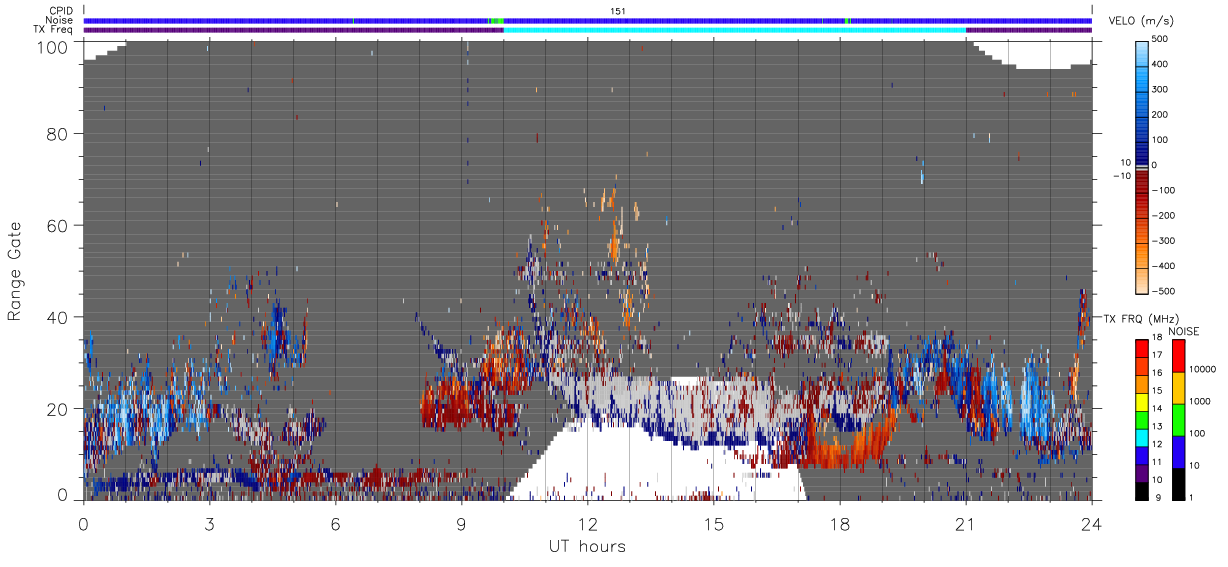The height and width of the screenshot is (567, 1228).
Task: Click the CPID label at top left
Action: click(61, 11)
